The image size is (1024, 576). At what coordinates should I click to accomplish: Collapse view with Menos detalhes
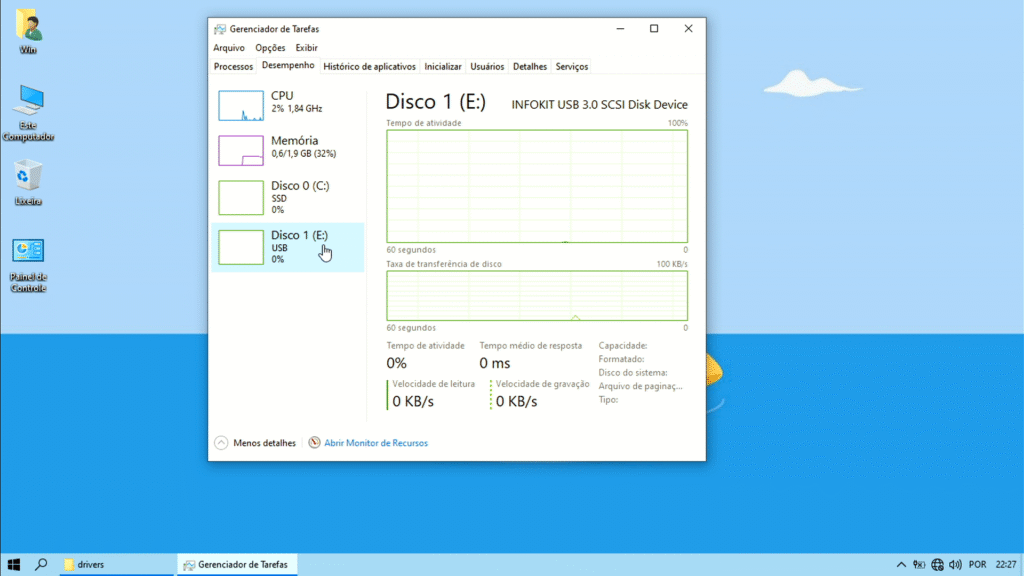pos(255,443)
